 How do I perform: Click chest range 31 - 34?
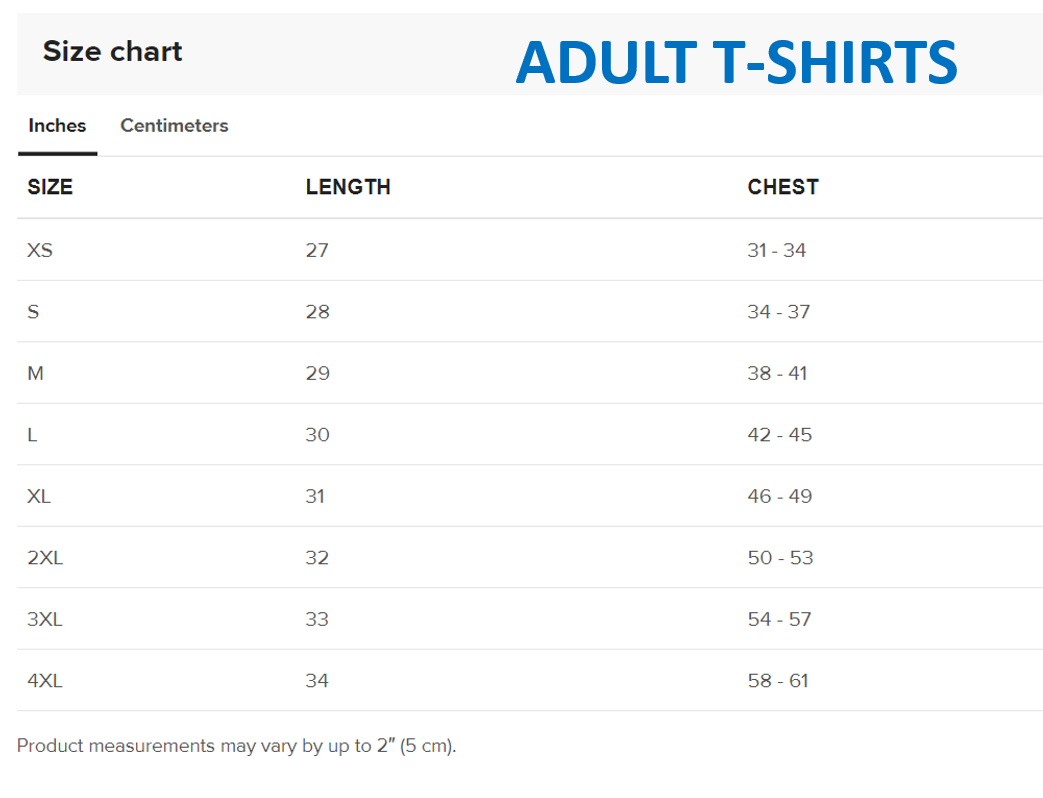point(777,250)
